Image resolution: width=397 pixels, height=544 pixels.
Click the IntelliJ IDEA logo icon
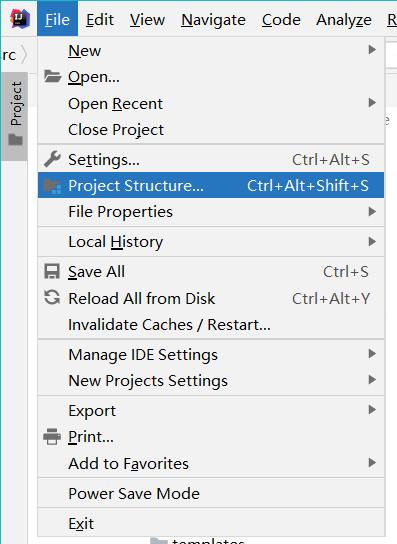click(x=19, y=19)
